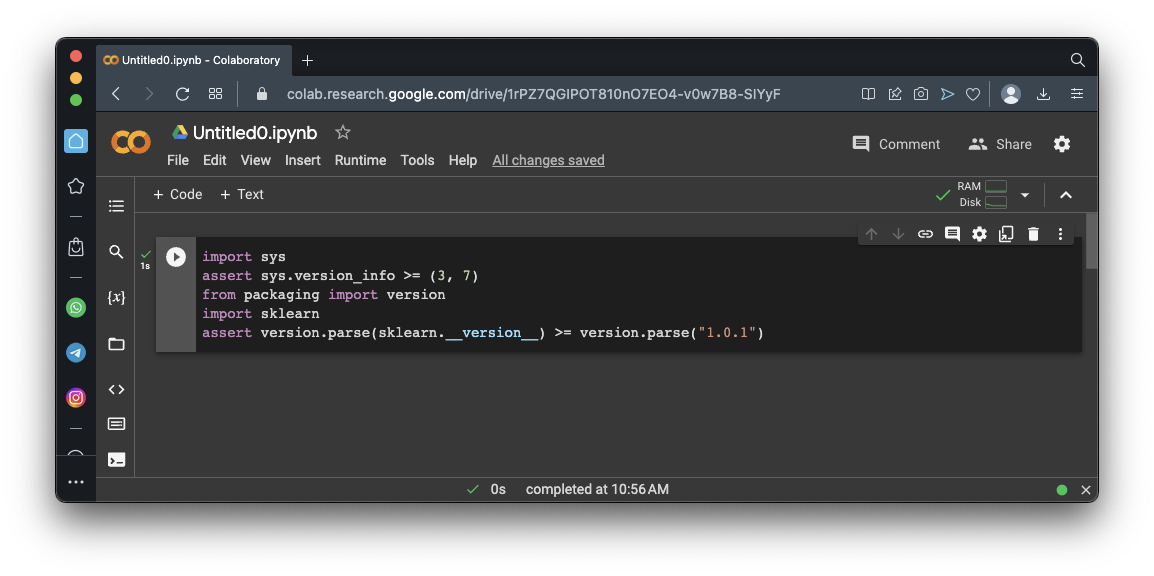Image resolution: width=1154 pixels, height=576 pixels.
Task: Edit the browser page with pen icon
Action: 895,93
